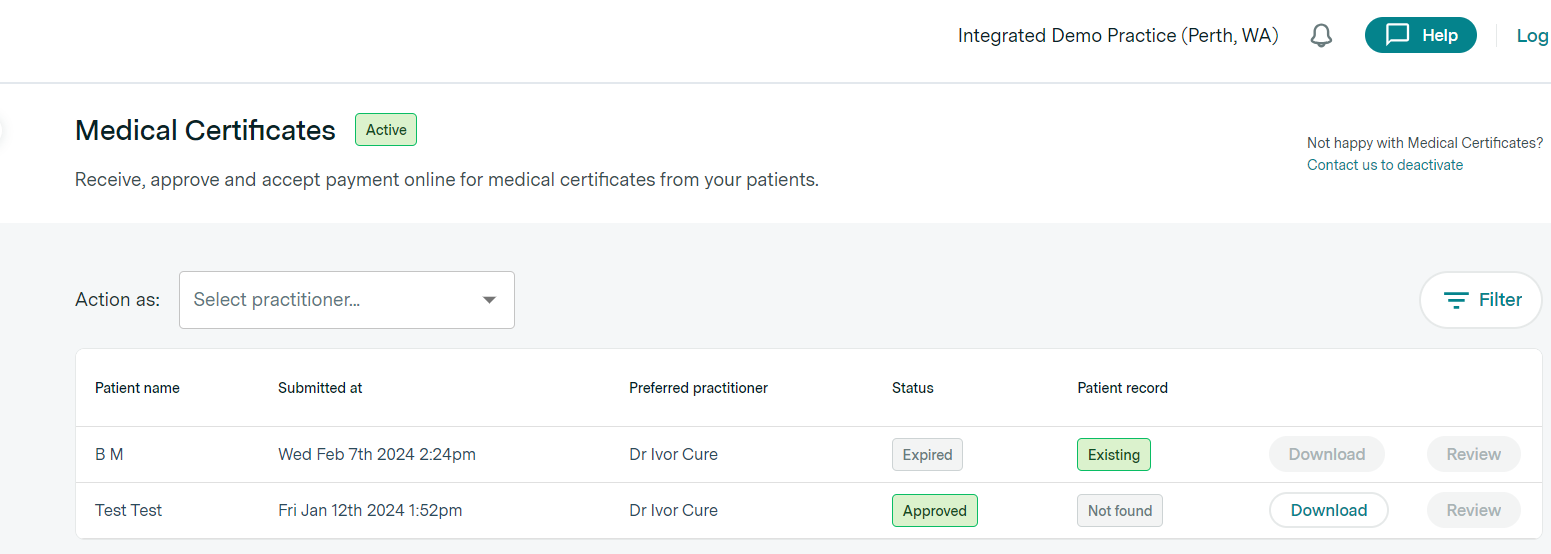Review the Test Test certificate request

[x=1473, y=510]
